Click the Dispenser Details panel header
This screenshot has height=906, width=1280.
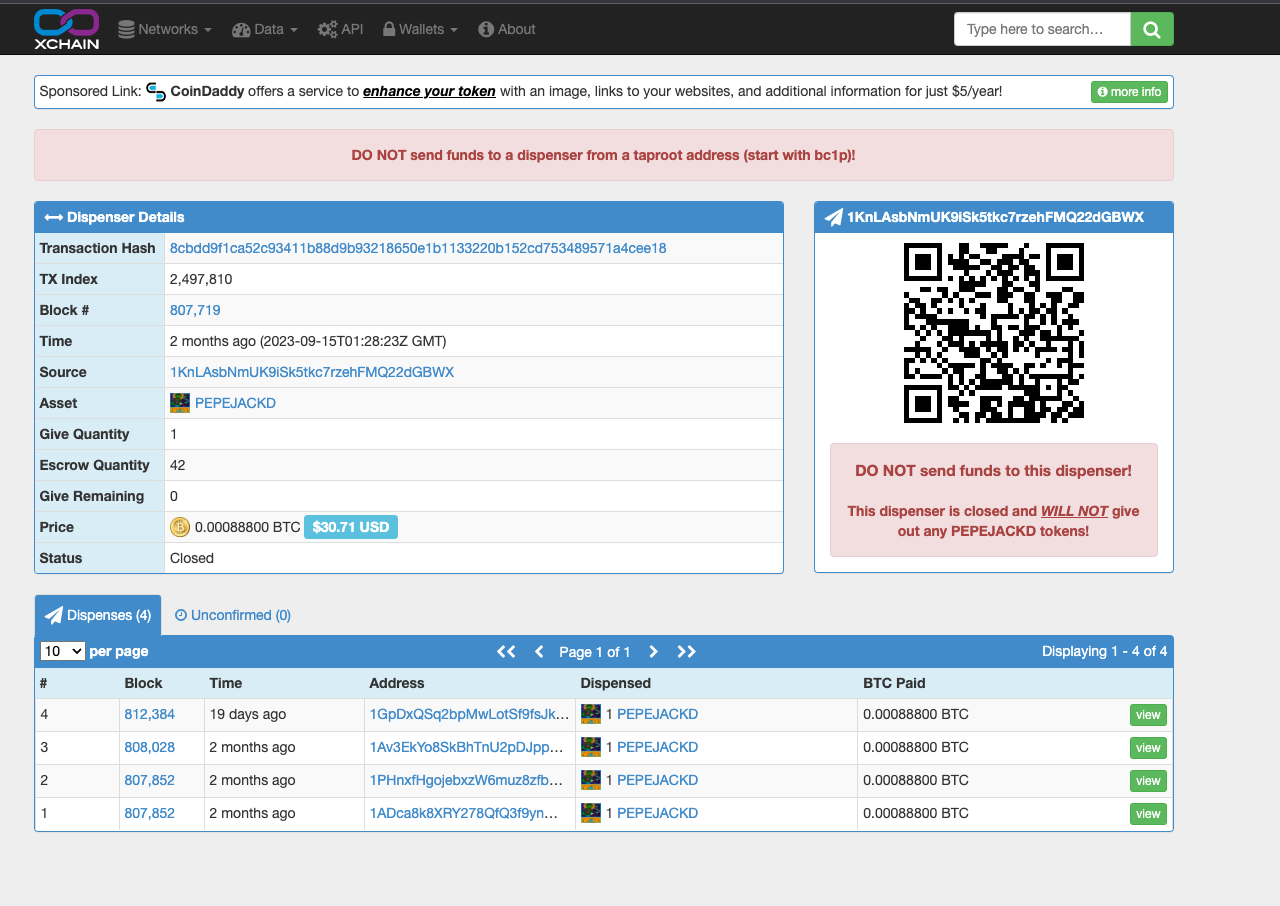tap(409, 217)
